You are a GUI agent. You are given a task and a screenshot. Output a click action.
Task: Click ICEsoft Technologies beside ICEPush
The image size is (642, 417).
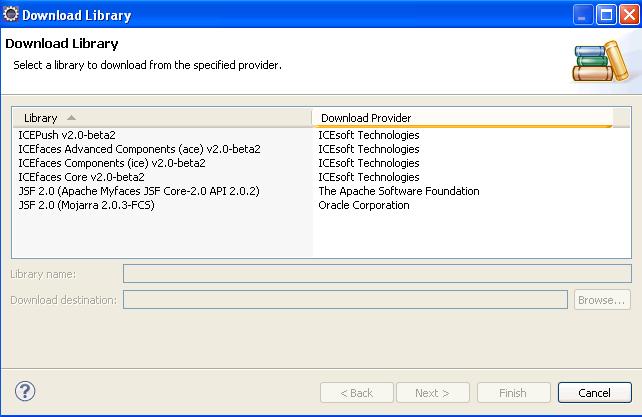pyautogui.click(x=369, y=135)
